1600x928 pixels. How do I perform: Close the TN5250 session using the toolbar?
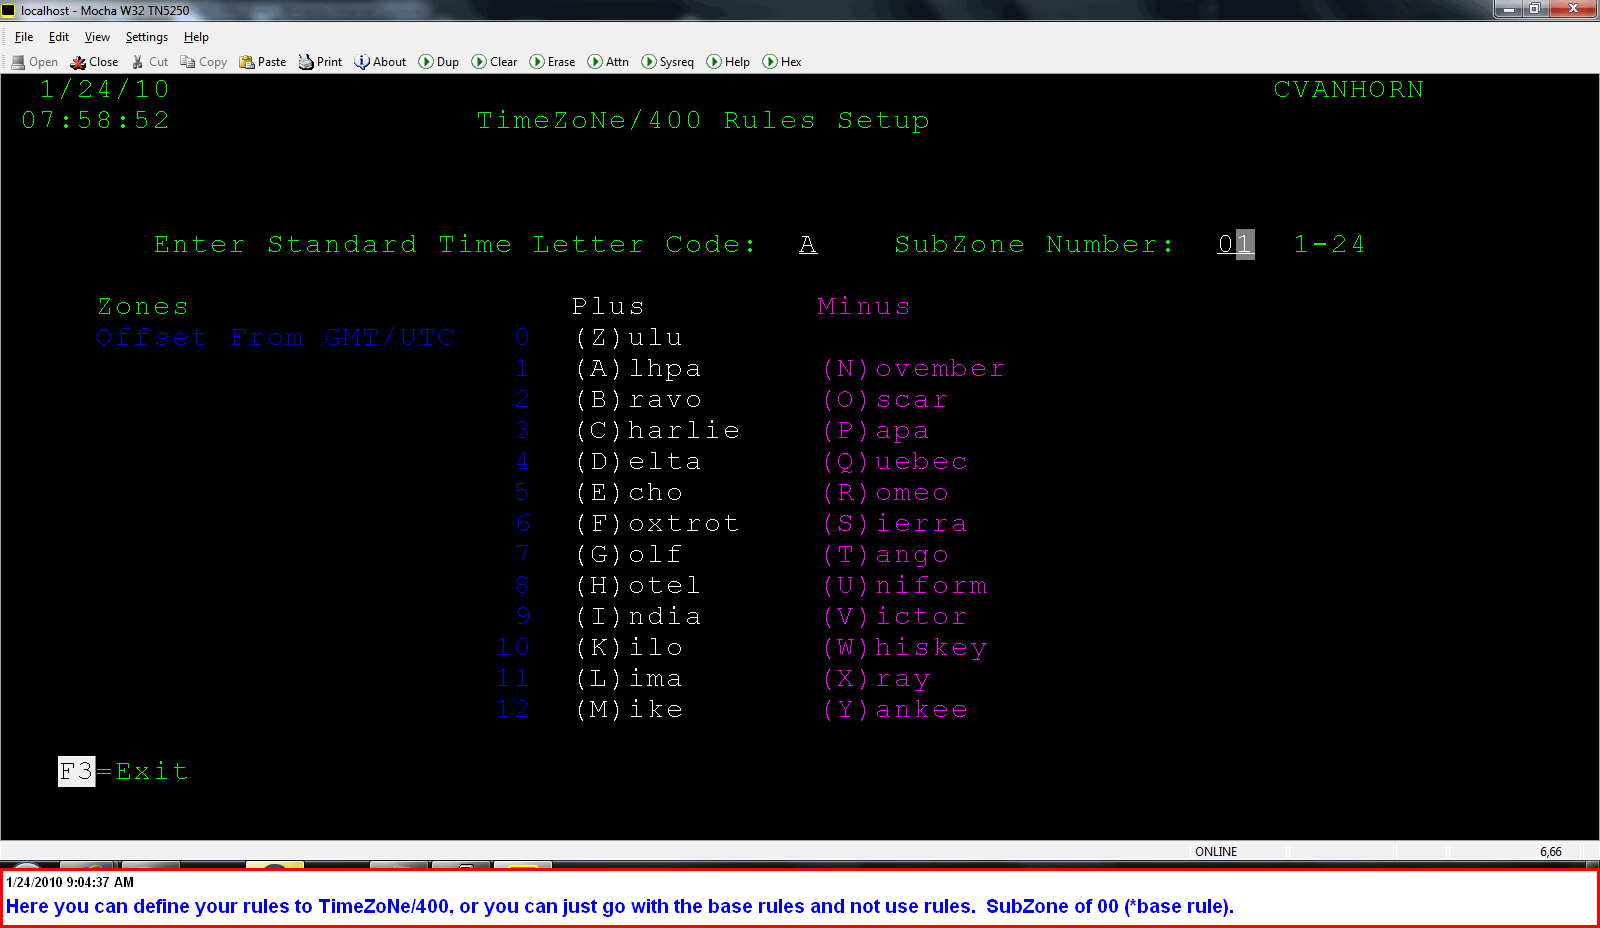pos(93,61)
